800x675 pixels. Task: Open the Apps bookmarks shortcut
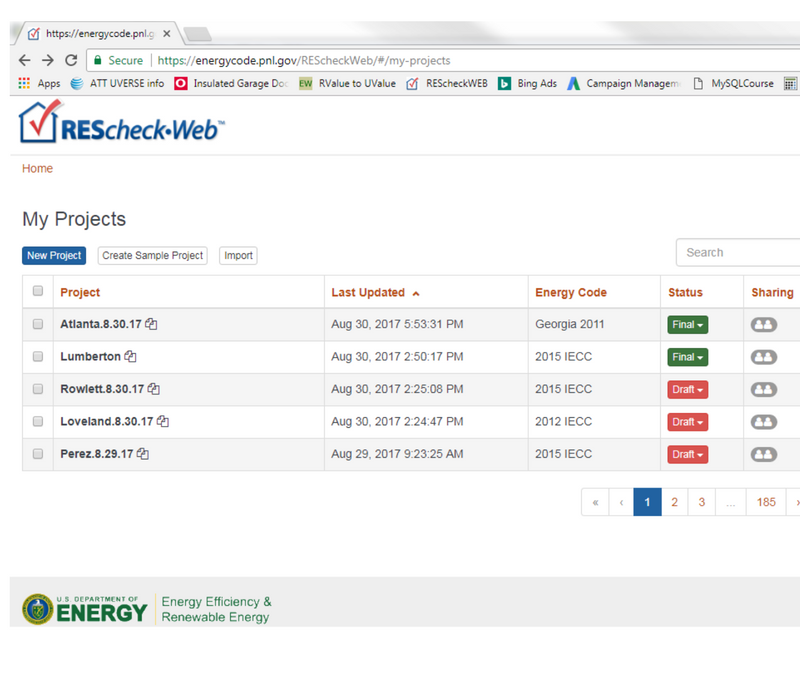[40, 84]
